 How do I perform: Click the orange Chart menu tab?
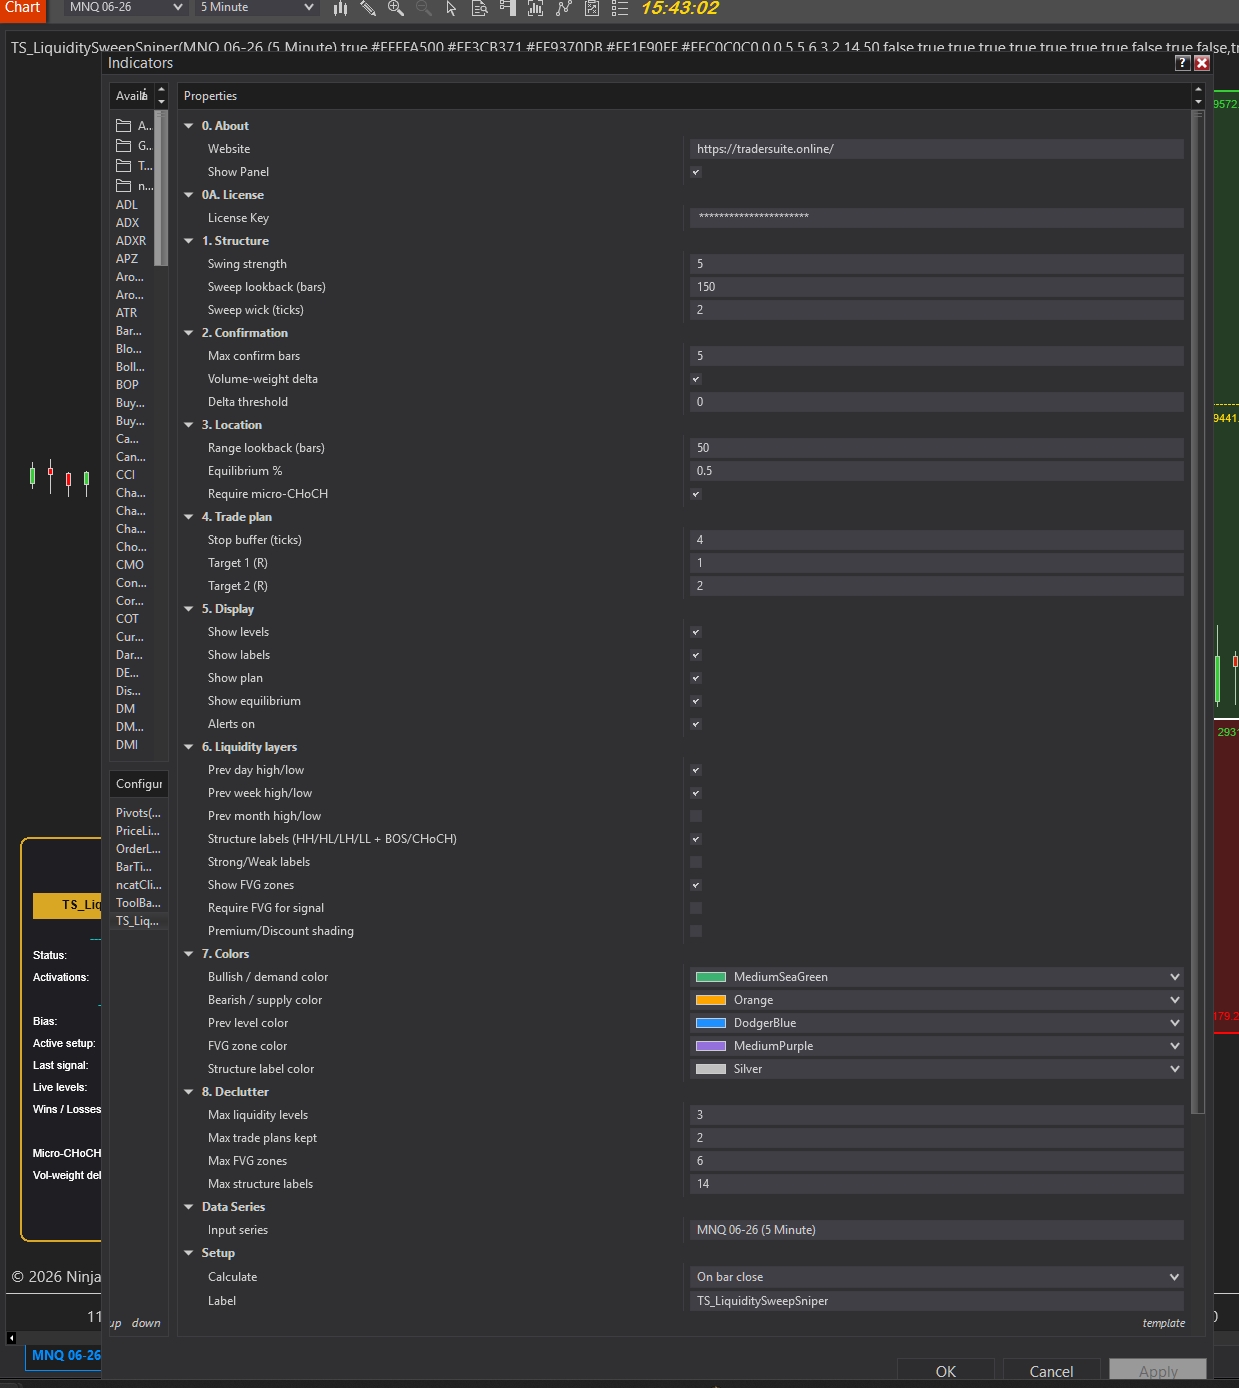[23, 9]
